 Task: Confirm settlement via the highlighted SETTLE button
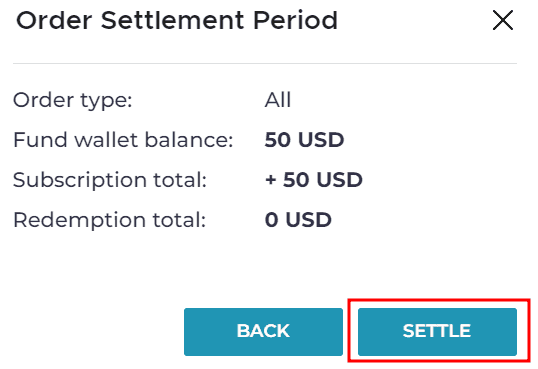click(x=437, y=332)
